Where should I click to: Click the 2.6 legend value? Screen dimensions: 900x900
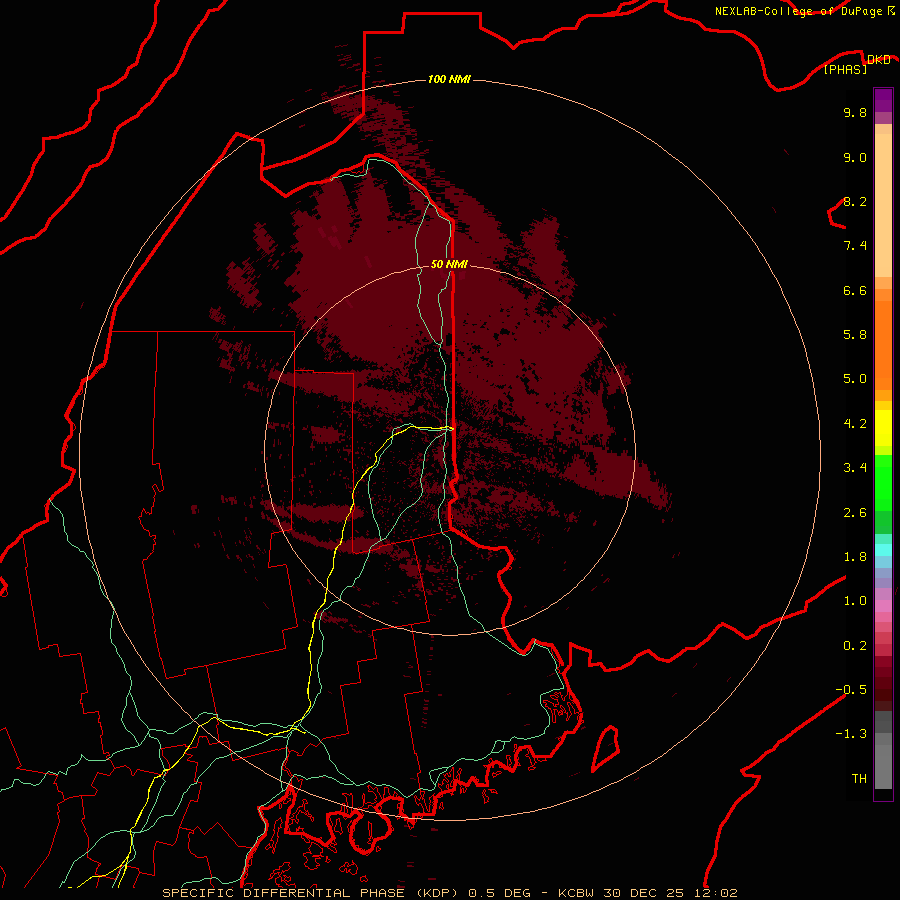[855, 513]
